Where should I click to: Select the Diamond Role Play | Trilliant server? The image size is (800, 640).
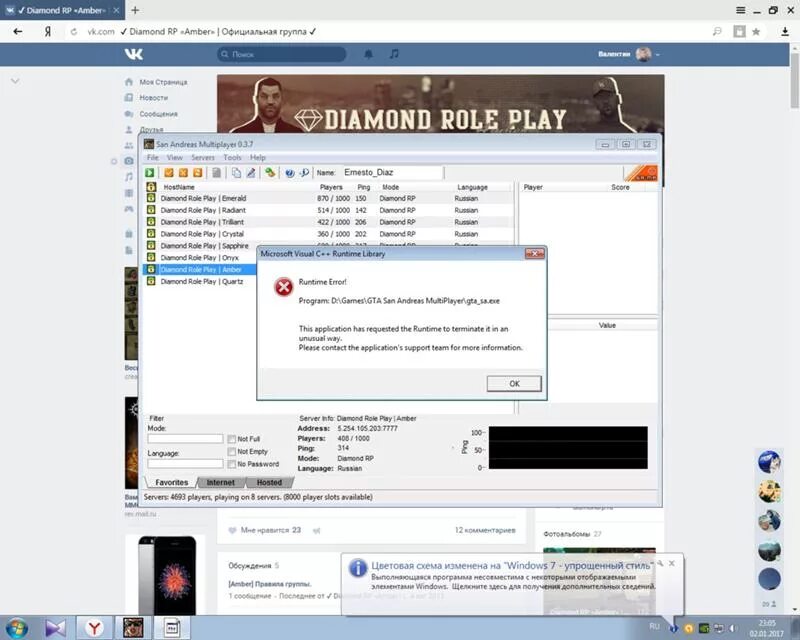click(x=329, y=222)
